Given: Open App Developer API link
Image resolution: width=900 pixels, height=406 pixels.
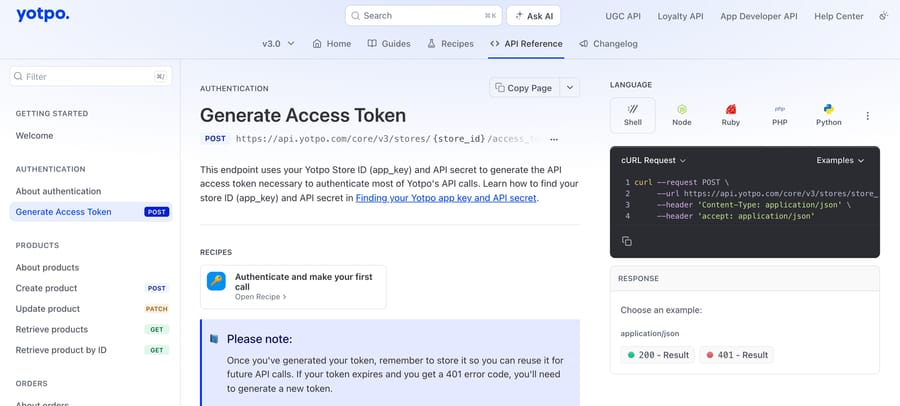Looking at the screenshot, I should coord(759,16).
